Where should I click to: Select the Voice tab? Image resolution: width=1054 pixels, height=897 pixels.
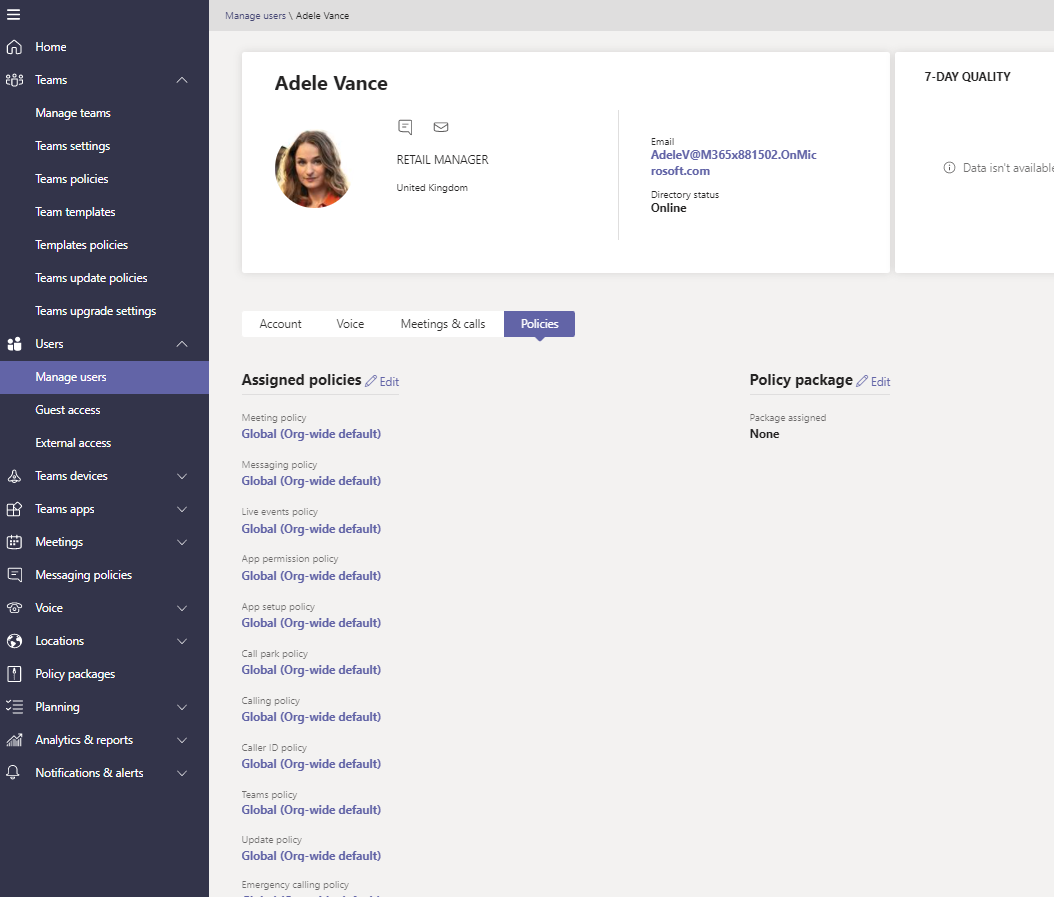pos(350,324)
